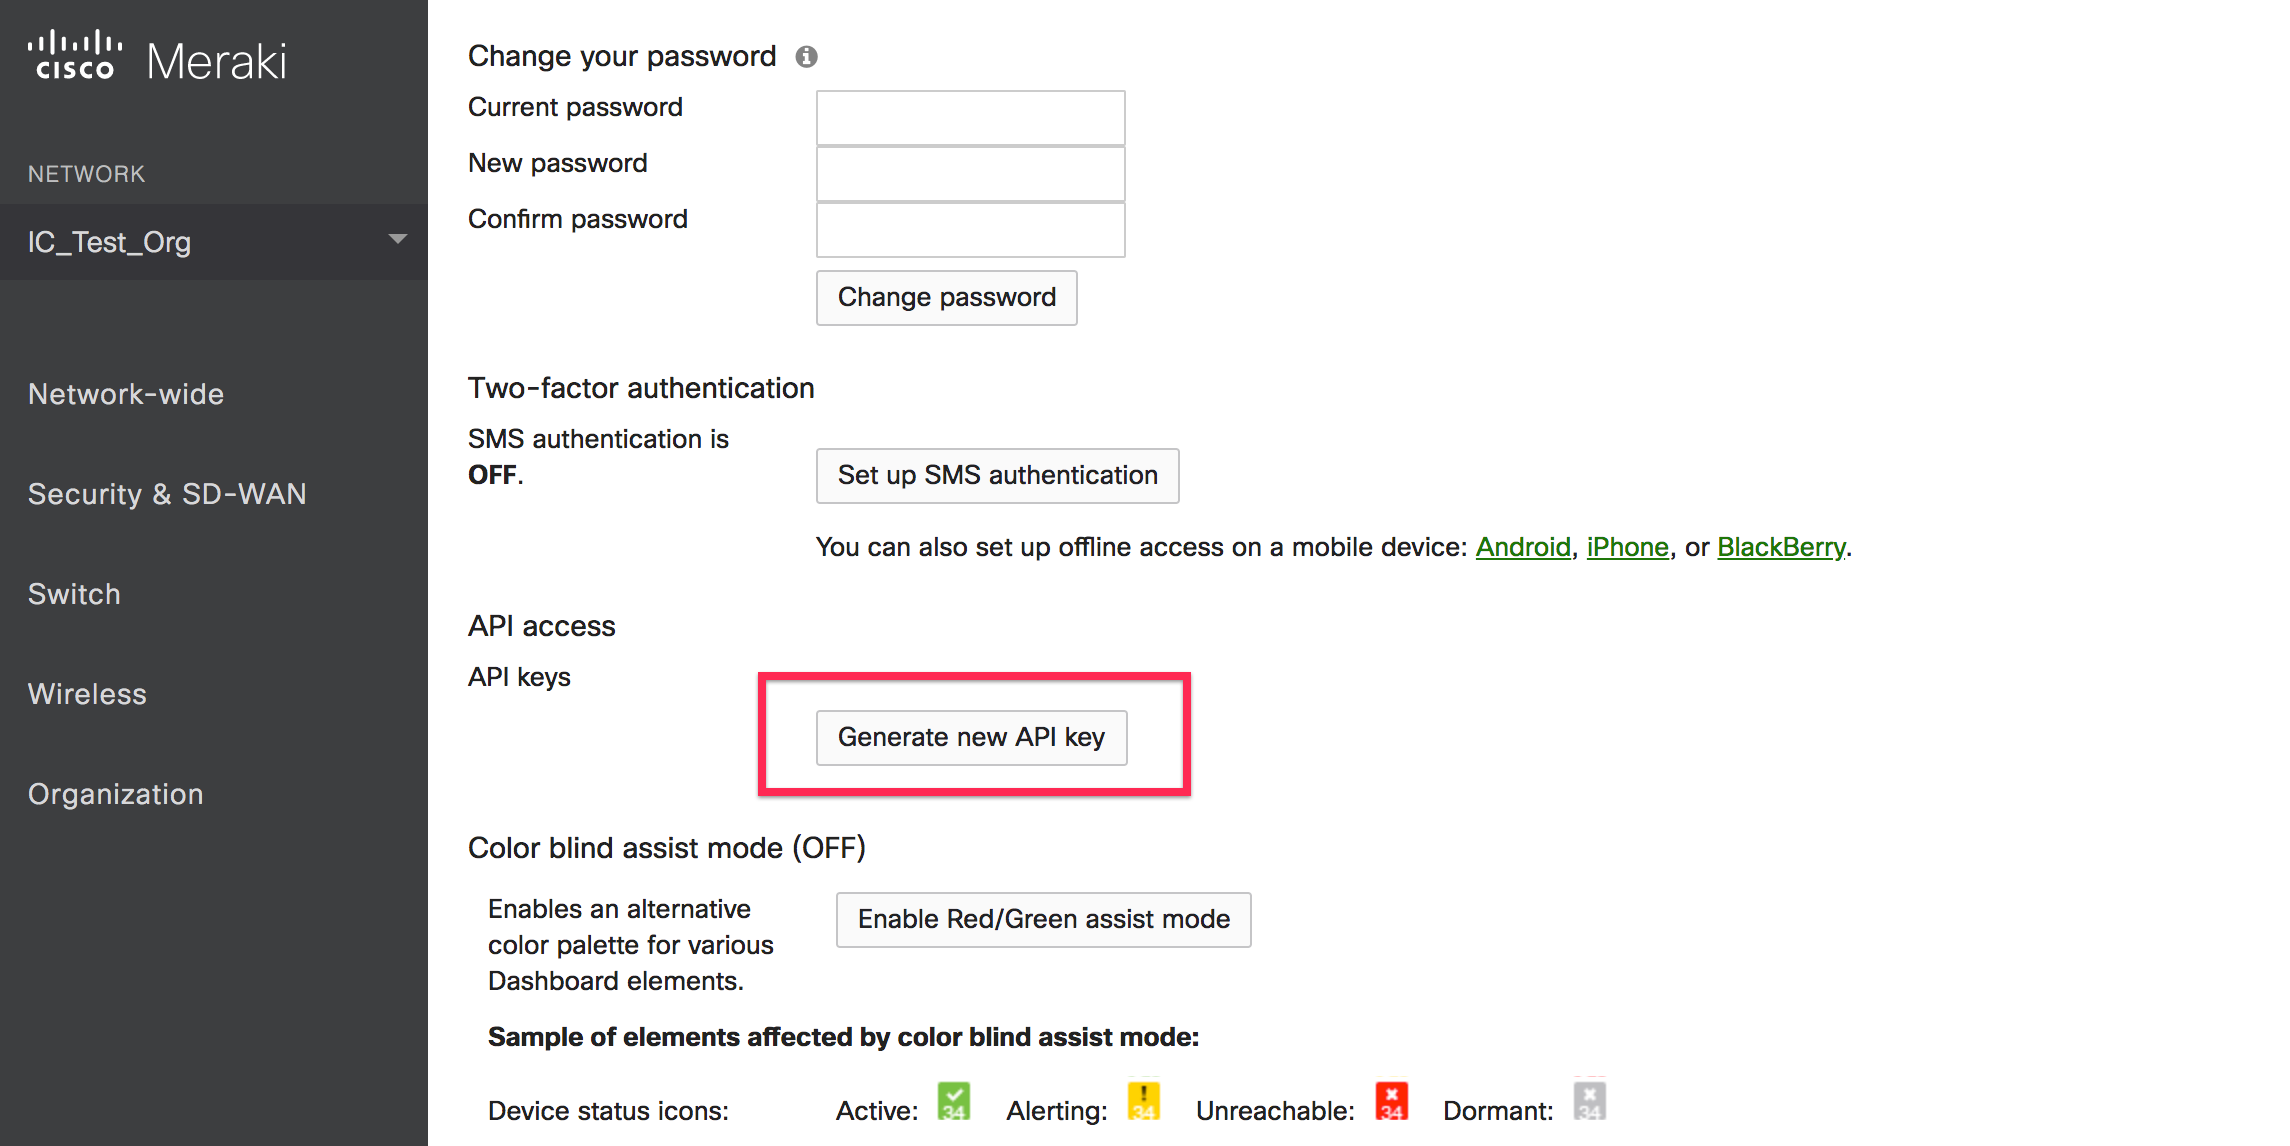The image size is (2290, 1146).
Task: Click the Network-wide sidebar icon
Action: click(x=123, y=393)
